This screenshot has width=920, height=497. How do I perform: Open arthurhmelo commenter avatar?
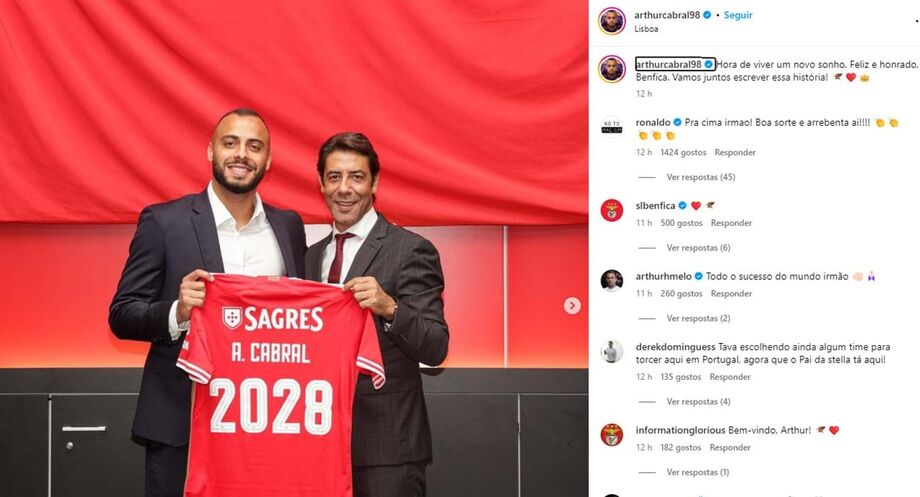point(612,280)
